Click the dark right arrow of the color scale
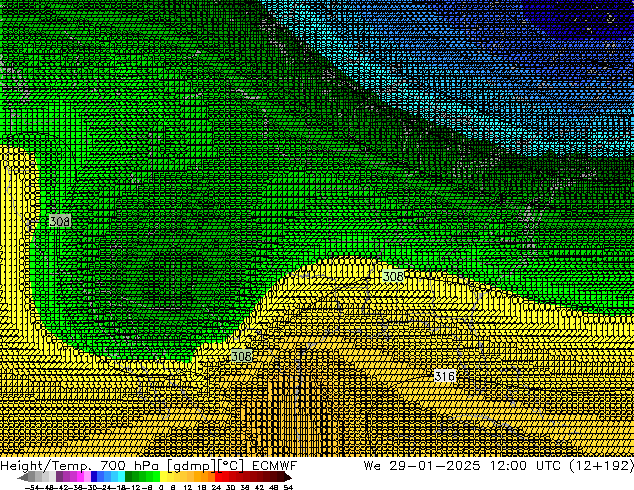This screenshot has width=634, height=490. (x=288, y=477)
